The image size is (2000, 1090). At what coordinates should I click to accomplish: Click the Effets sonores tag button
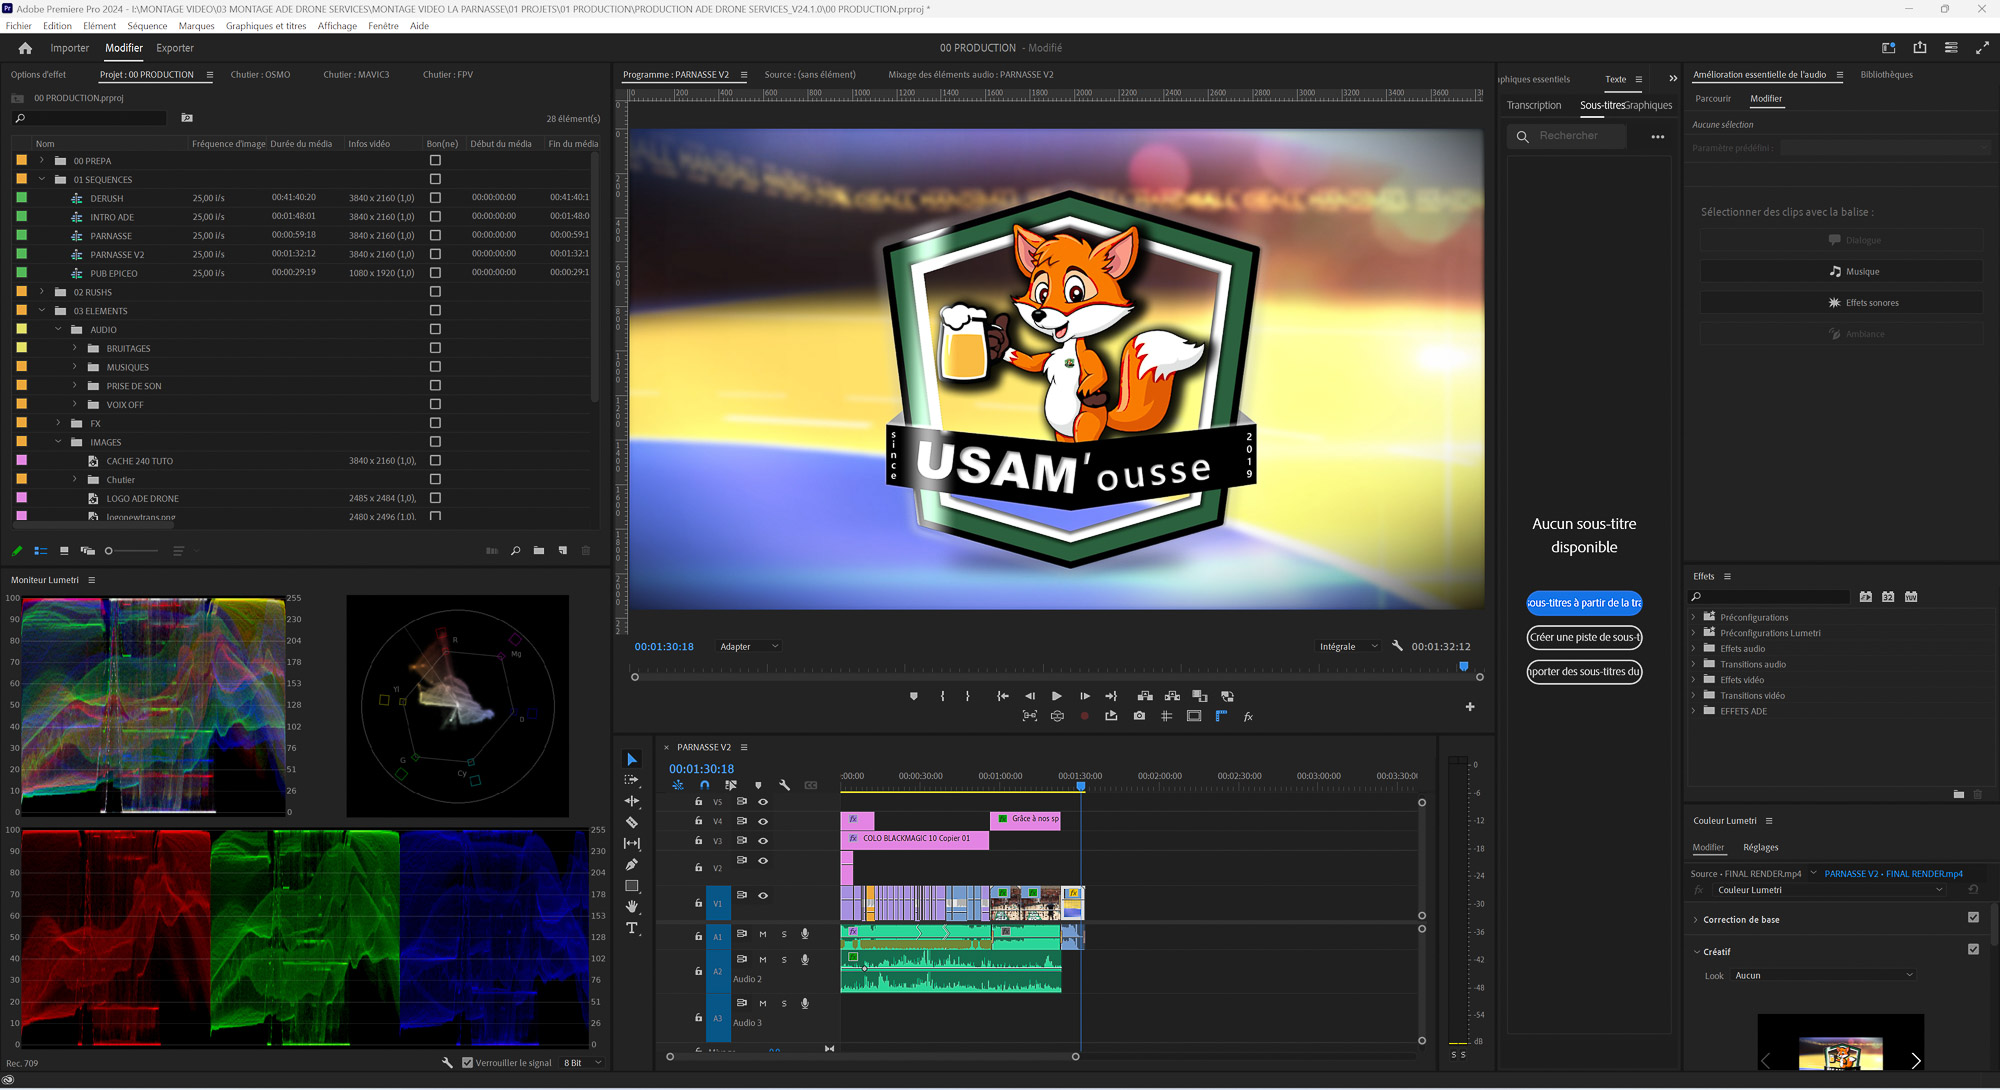1841,302
